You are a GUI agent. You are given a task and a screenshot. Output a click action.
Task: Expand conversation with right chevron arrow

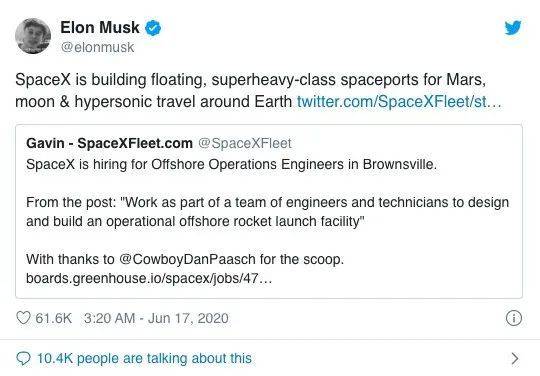pos(515,358)
